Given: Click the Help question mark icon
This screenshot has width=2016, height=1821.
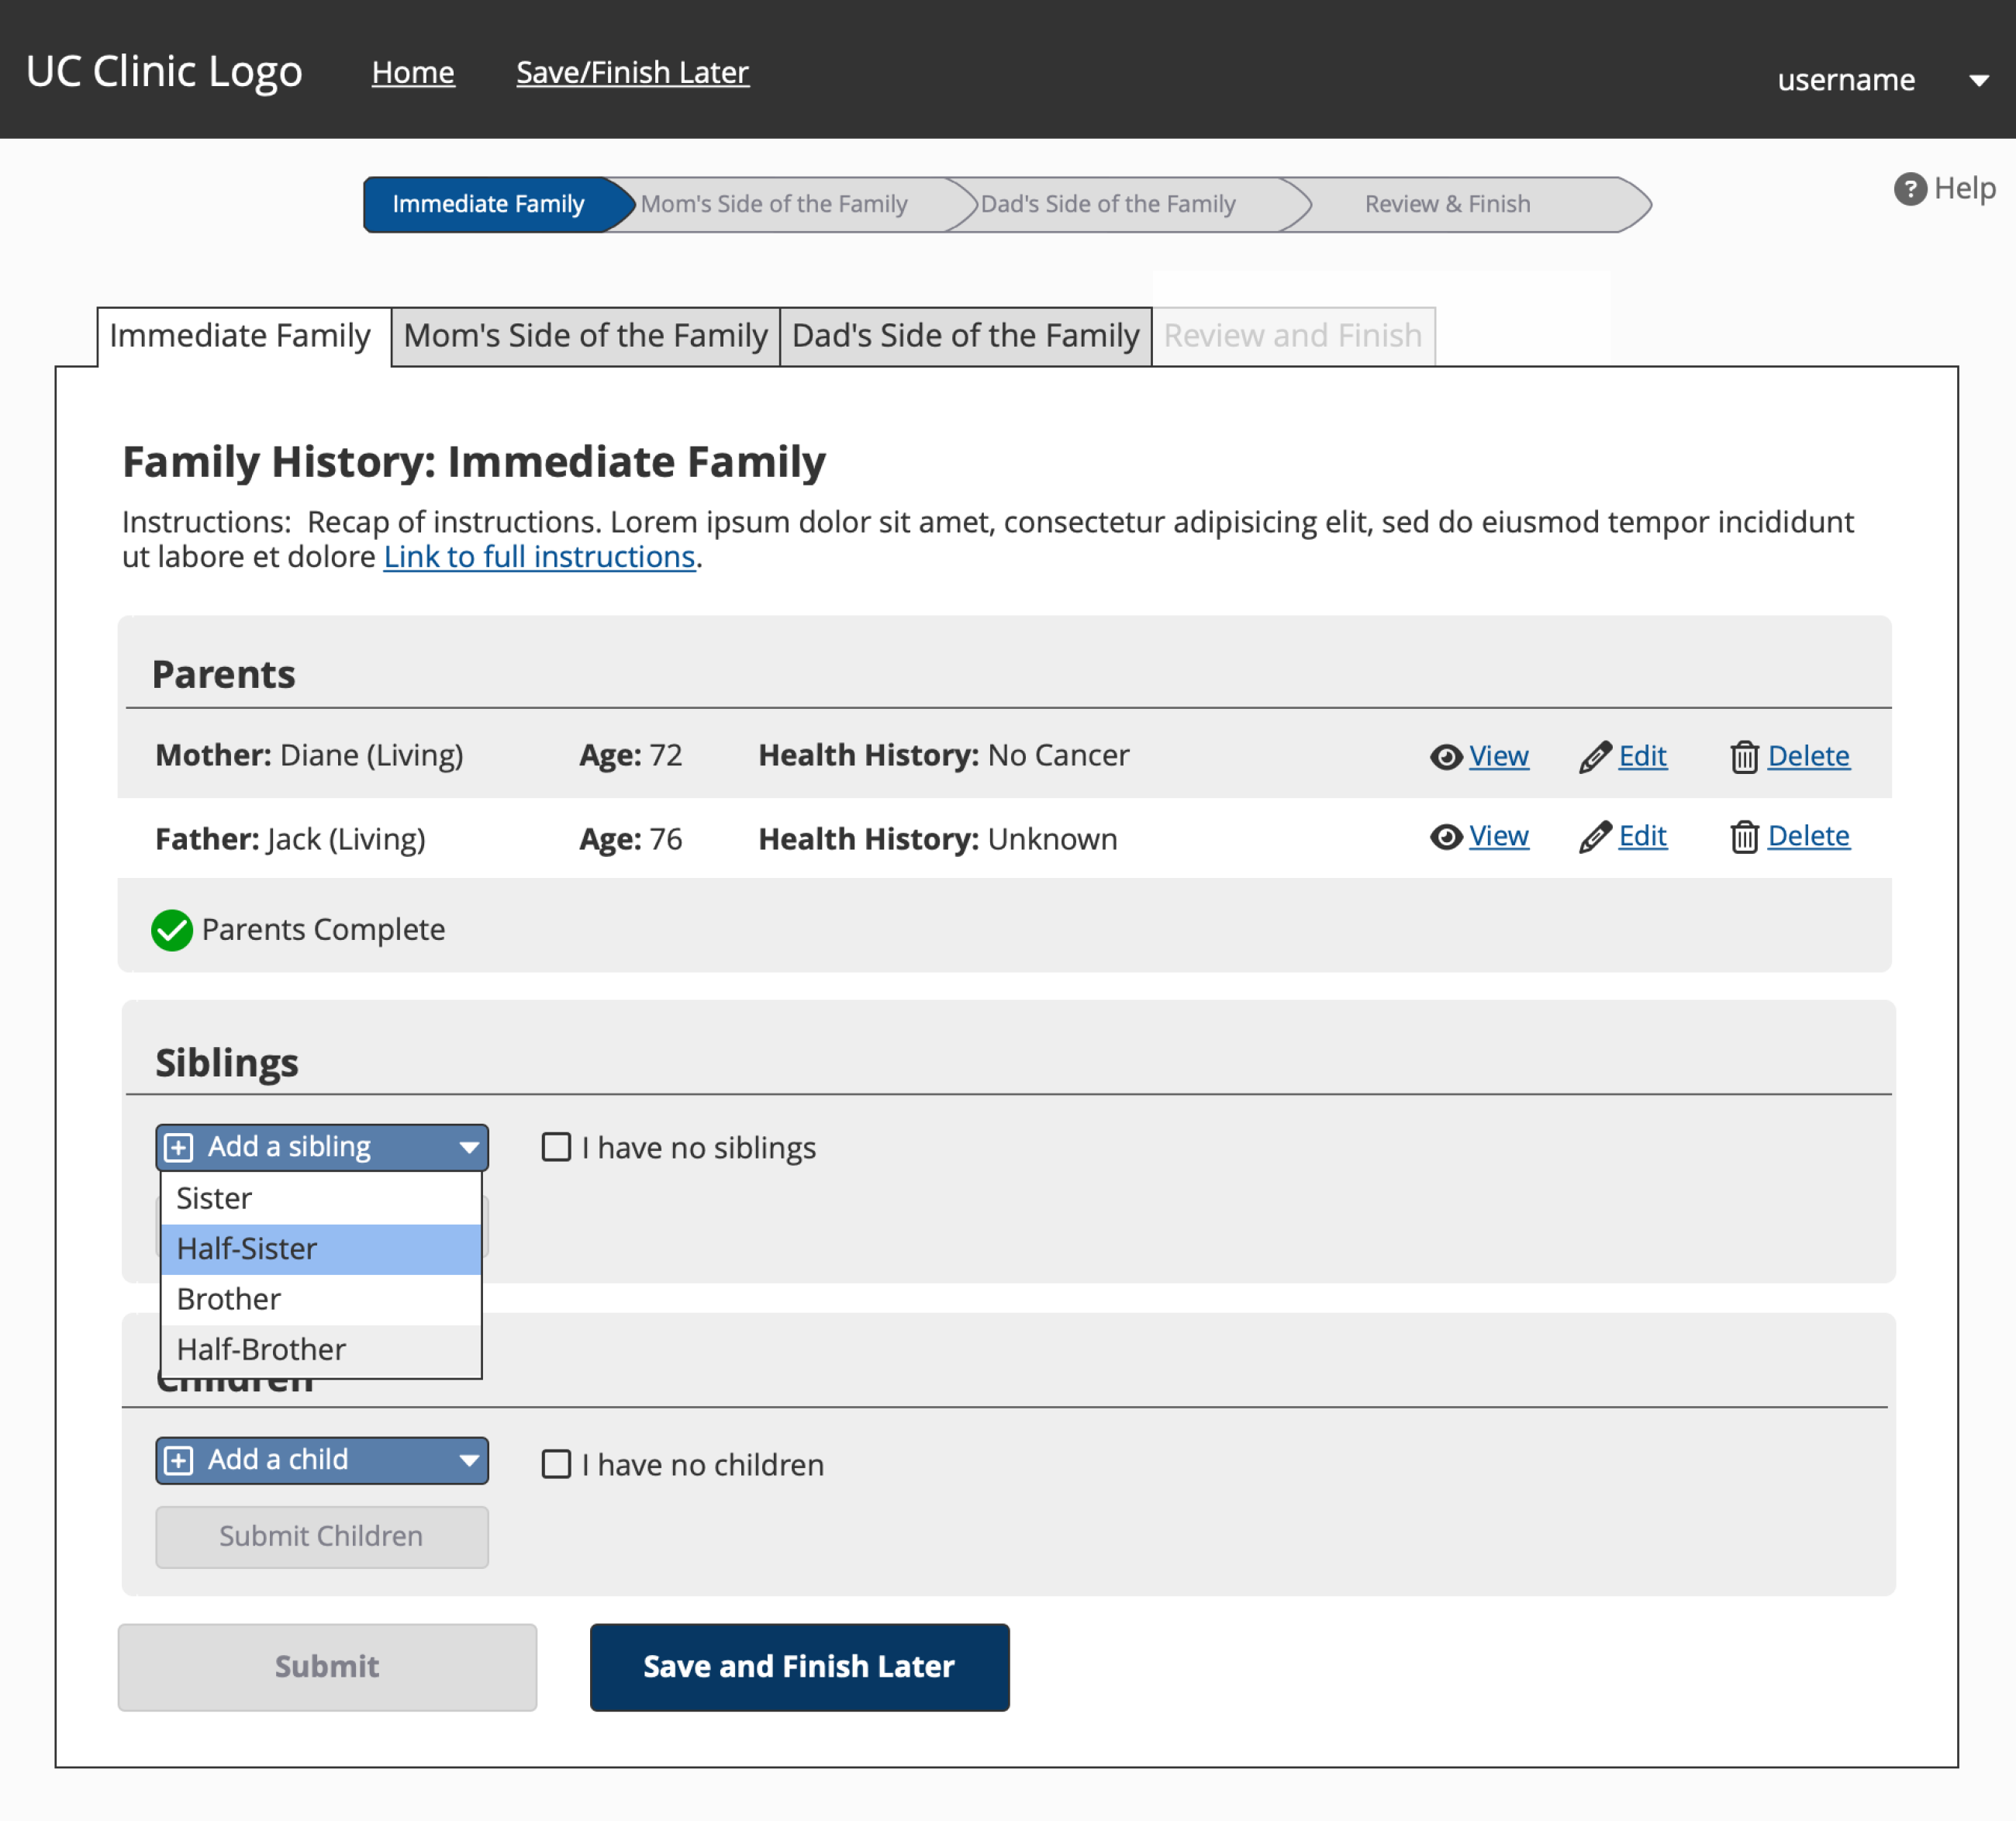Looking at the screenshot, I should point(1909,188).
